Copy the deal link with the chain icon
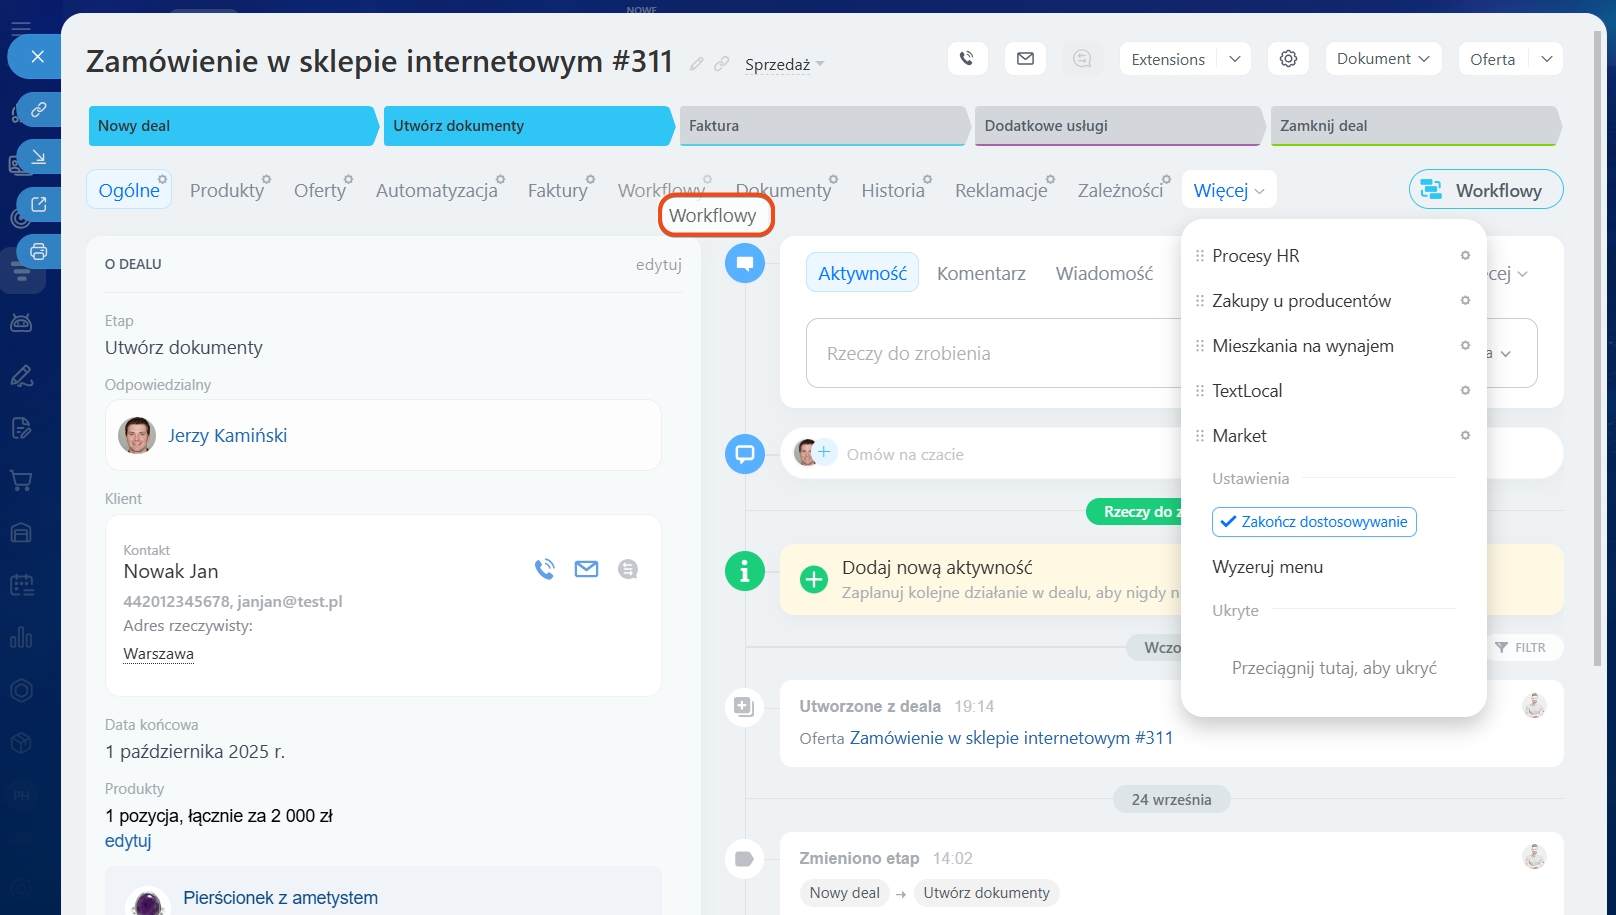The image size is (1616, 915). (x=721, y=64)
